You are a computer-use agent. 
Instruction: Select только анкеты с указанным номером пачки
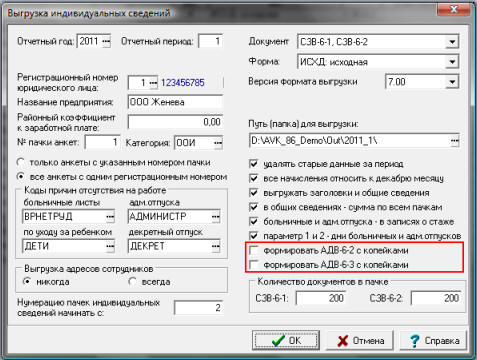[21, 162]
